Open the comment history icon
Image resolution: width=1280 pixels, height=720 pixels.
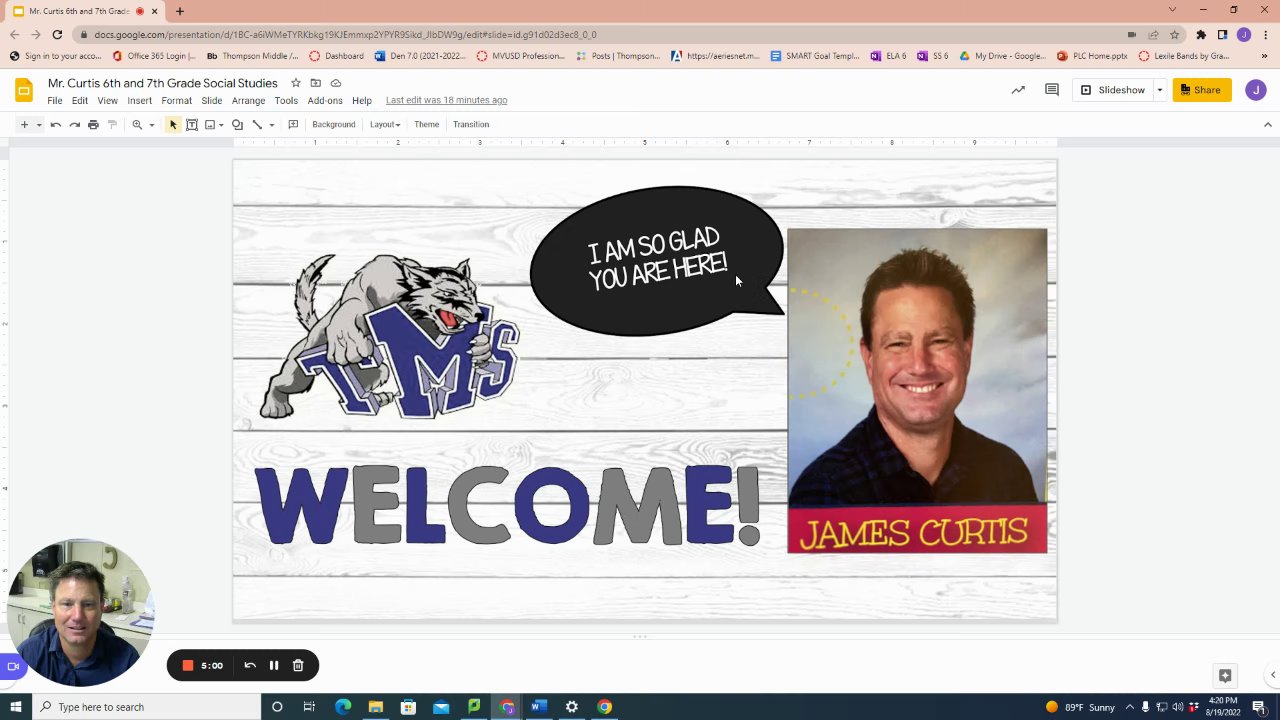click(x=1052, y=90)
